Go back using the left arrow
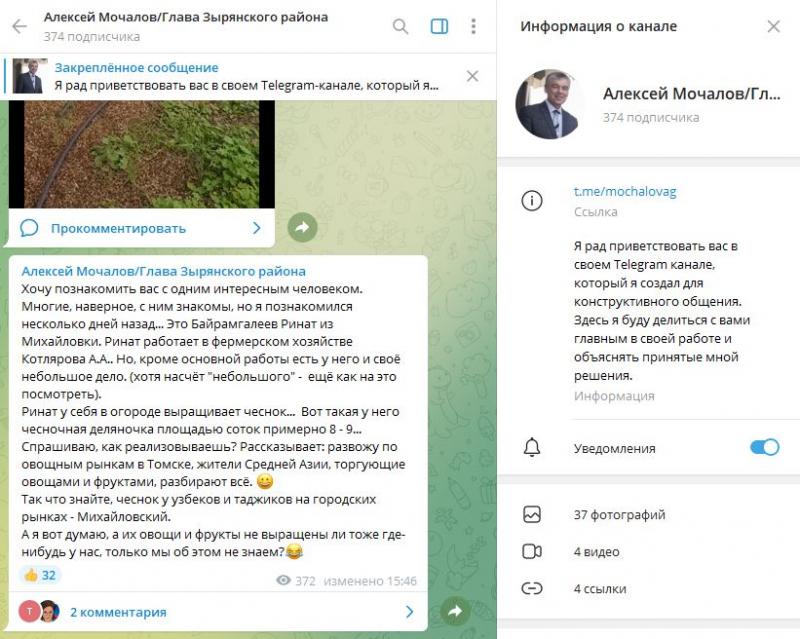The width and height of the screenshot is (800, 639). (x=19, y=26)
